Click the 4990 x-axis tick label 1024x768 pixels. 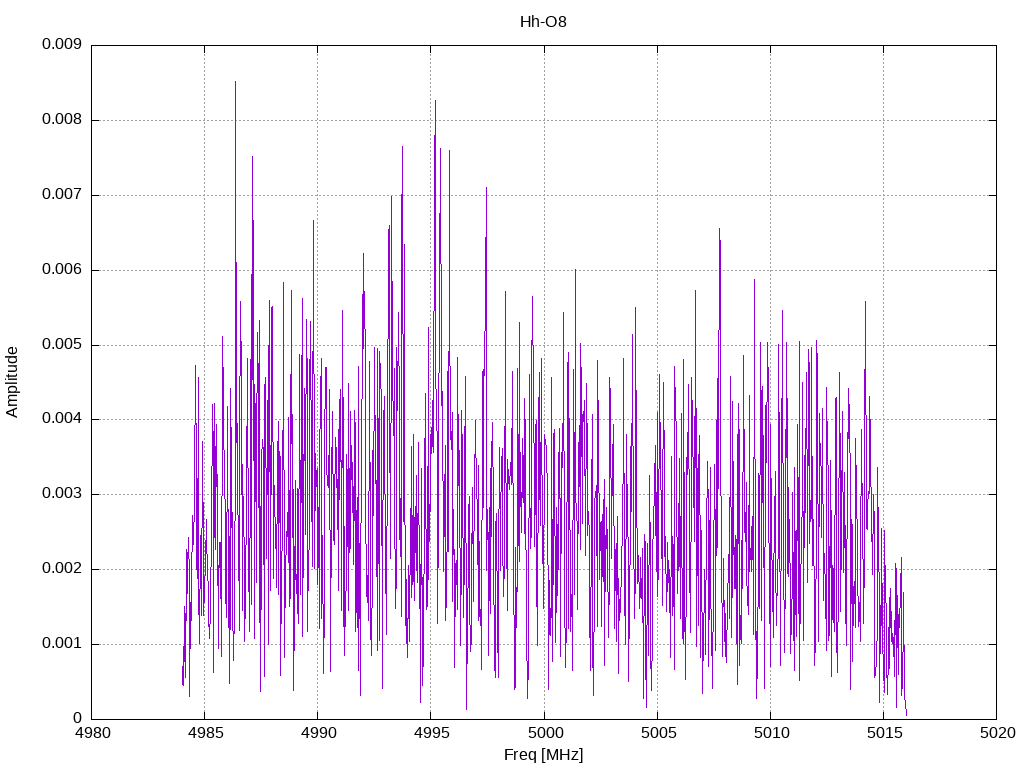(318, 733)
